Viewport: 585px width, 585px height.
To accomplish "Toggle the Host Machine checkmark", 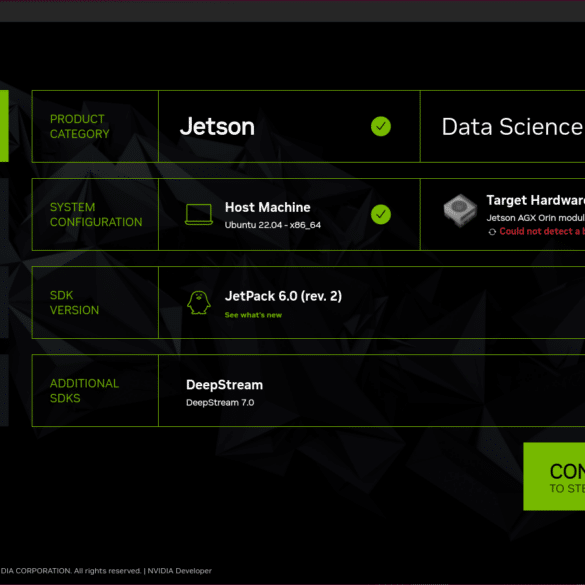I will pyautogui.click(x=381, y=215).
